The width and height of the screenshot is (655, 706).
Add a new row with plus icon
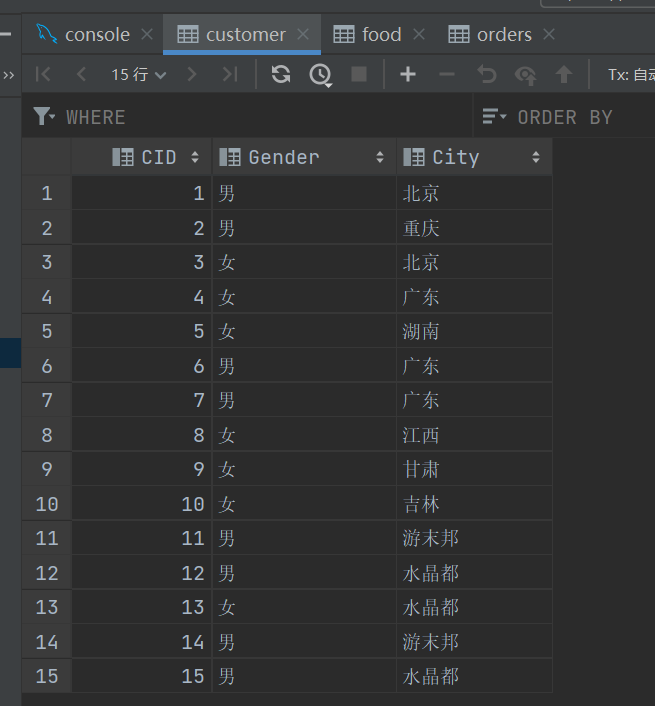pos(408,74)
